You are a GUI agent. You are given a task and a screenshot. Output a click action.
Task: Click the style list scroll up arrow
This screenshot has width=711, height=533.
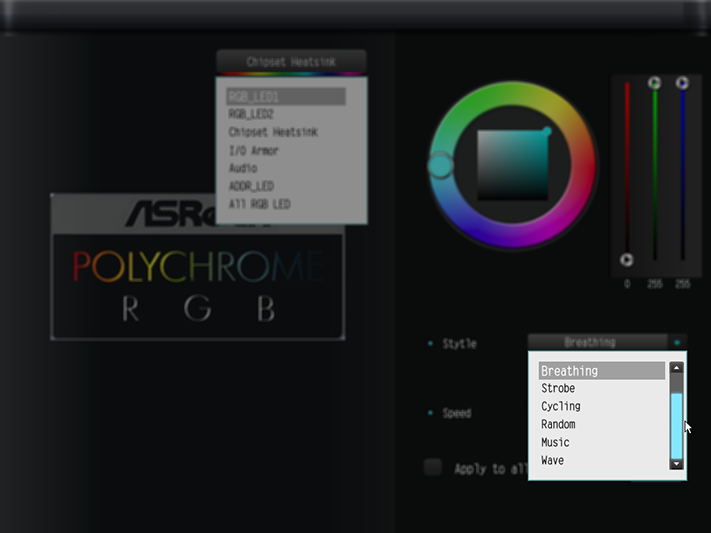[x=677, y=368]
